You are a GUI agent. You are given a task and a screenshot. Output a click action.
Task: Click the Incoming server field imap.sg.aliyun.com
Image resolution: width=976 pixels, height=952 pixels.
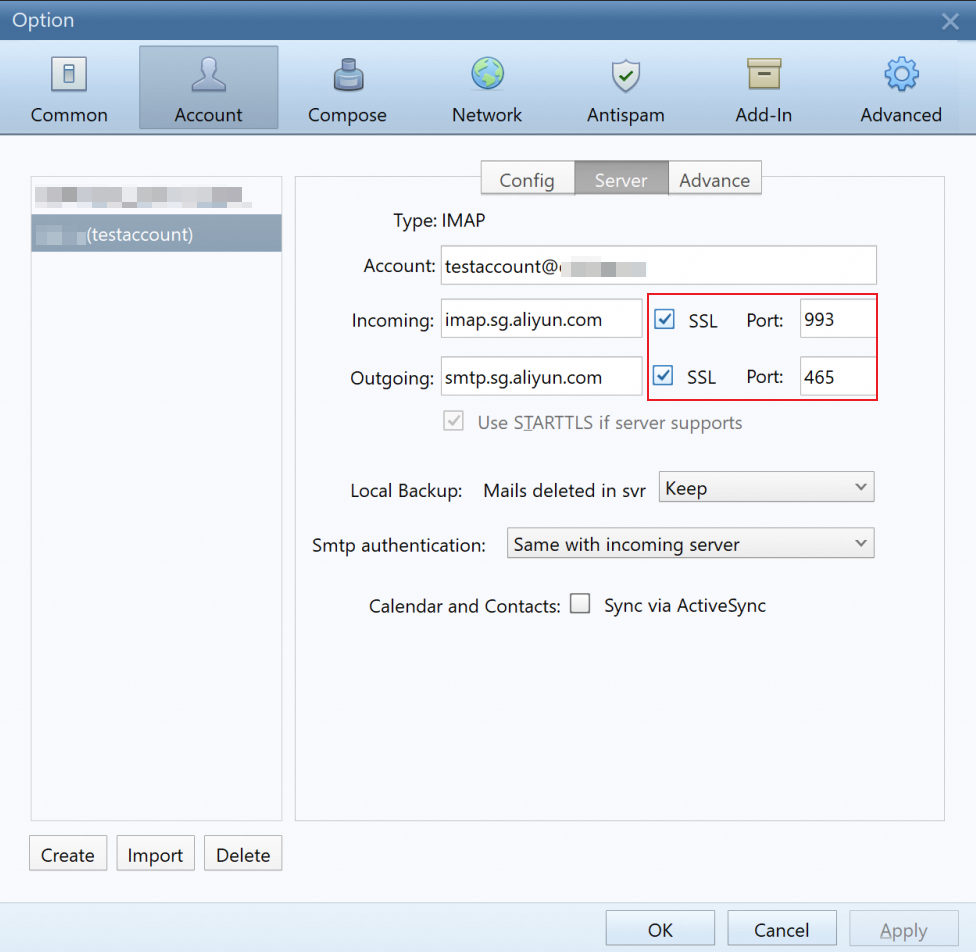(542, 319)
